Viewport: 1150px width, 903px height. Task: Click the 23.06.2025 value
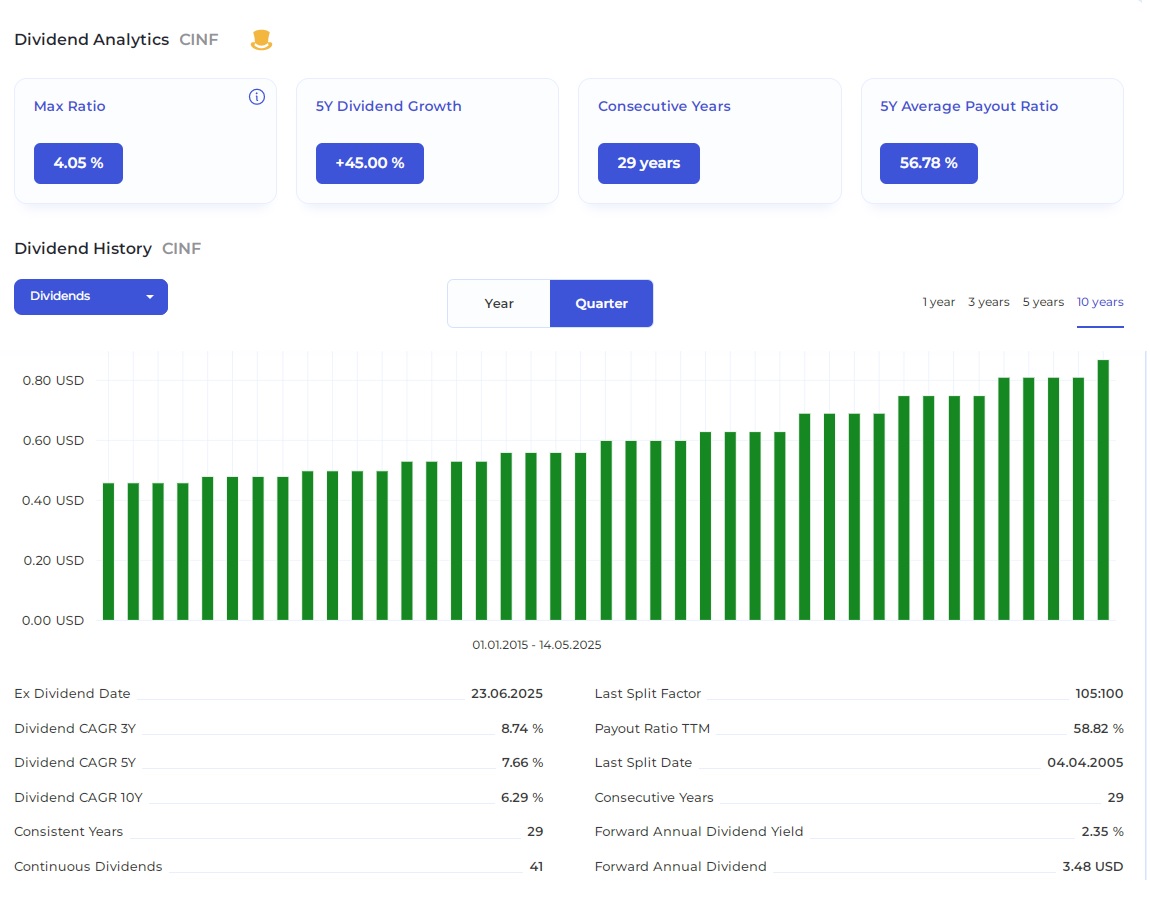tap(507, 694)
